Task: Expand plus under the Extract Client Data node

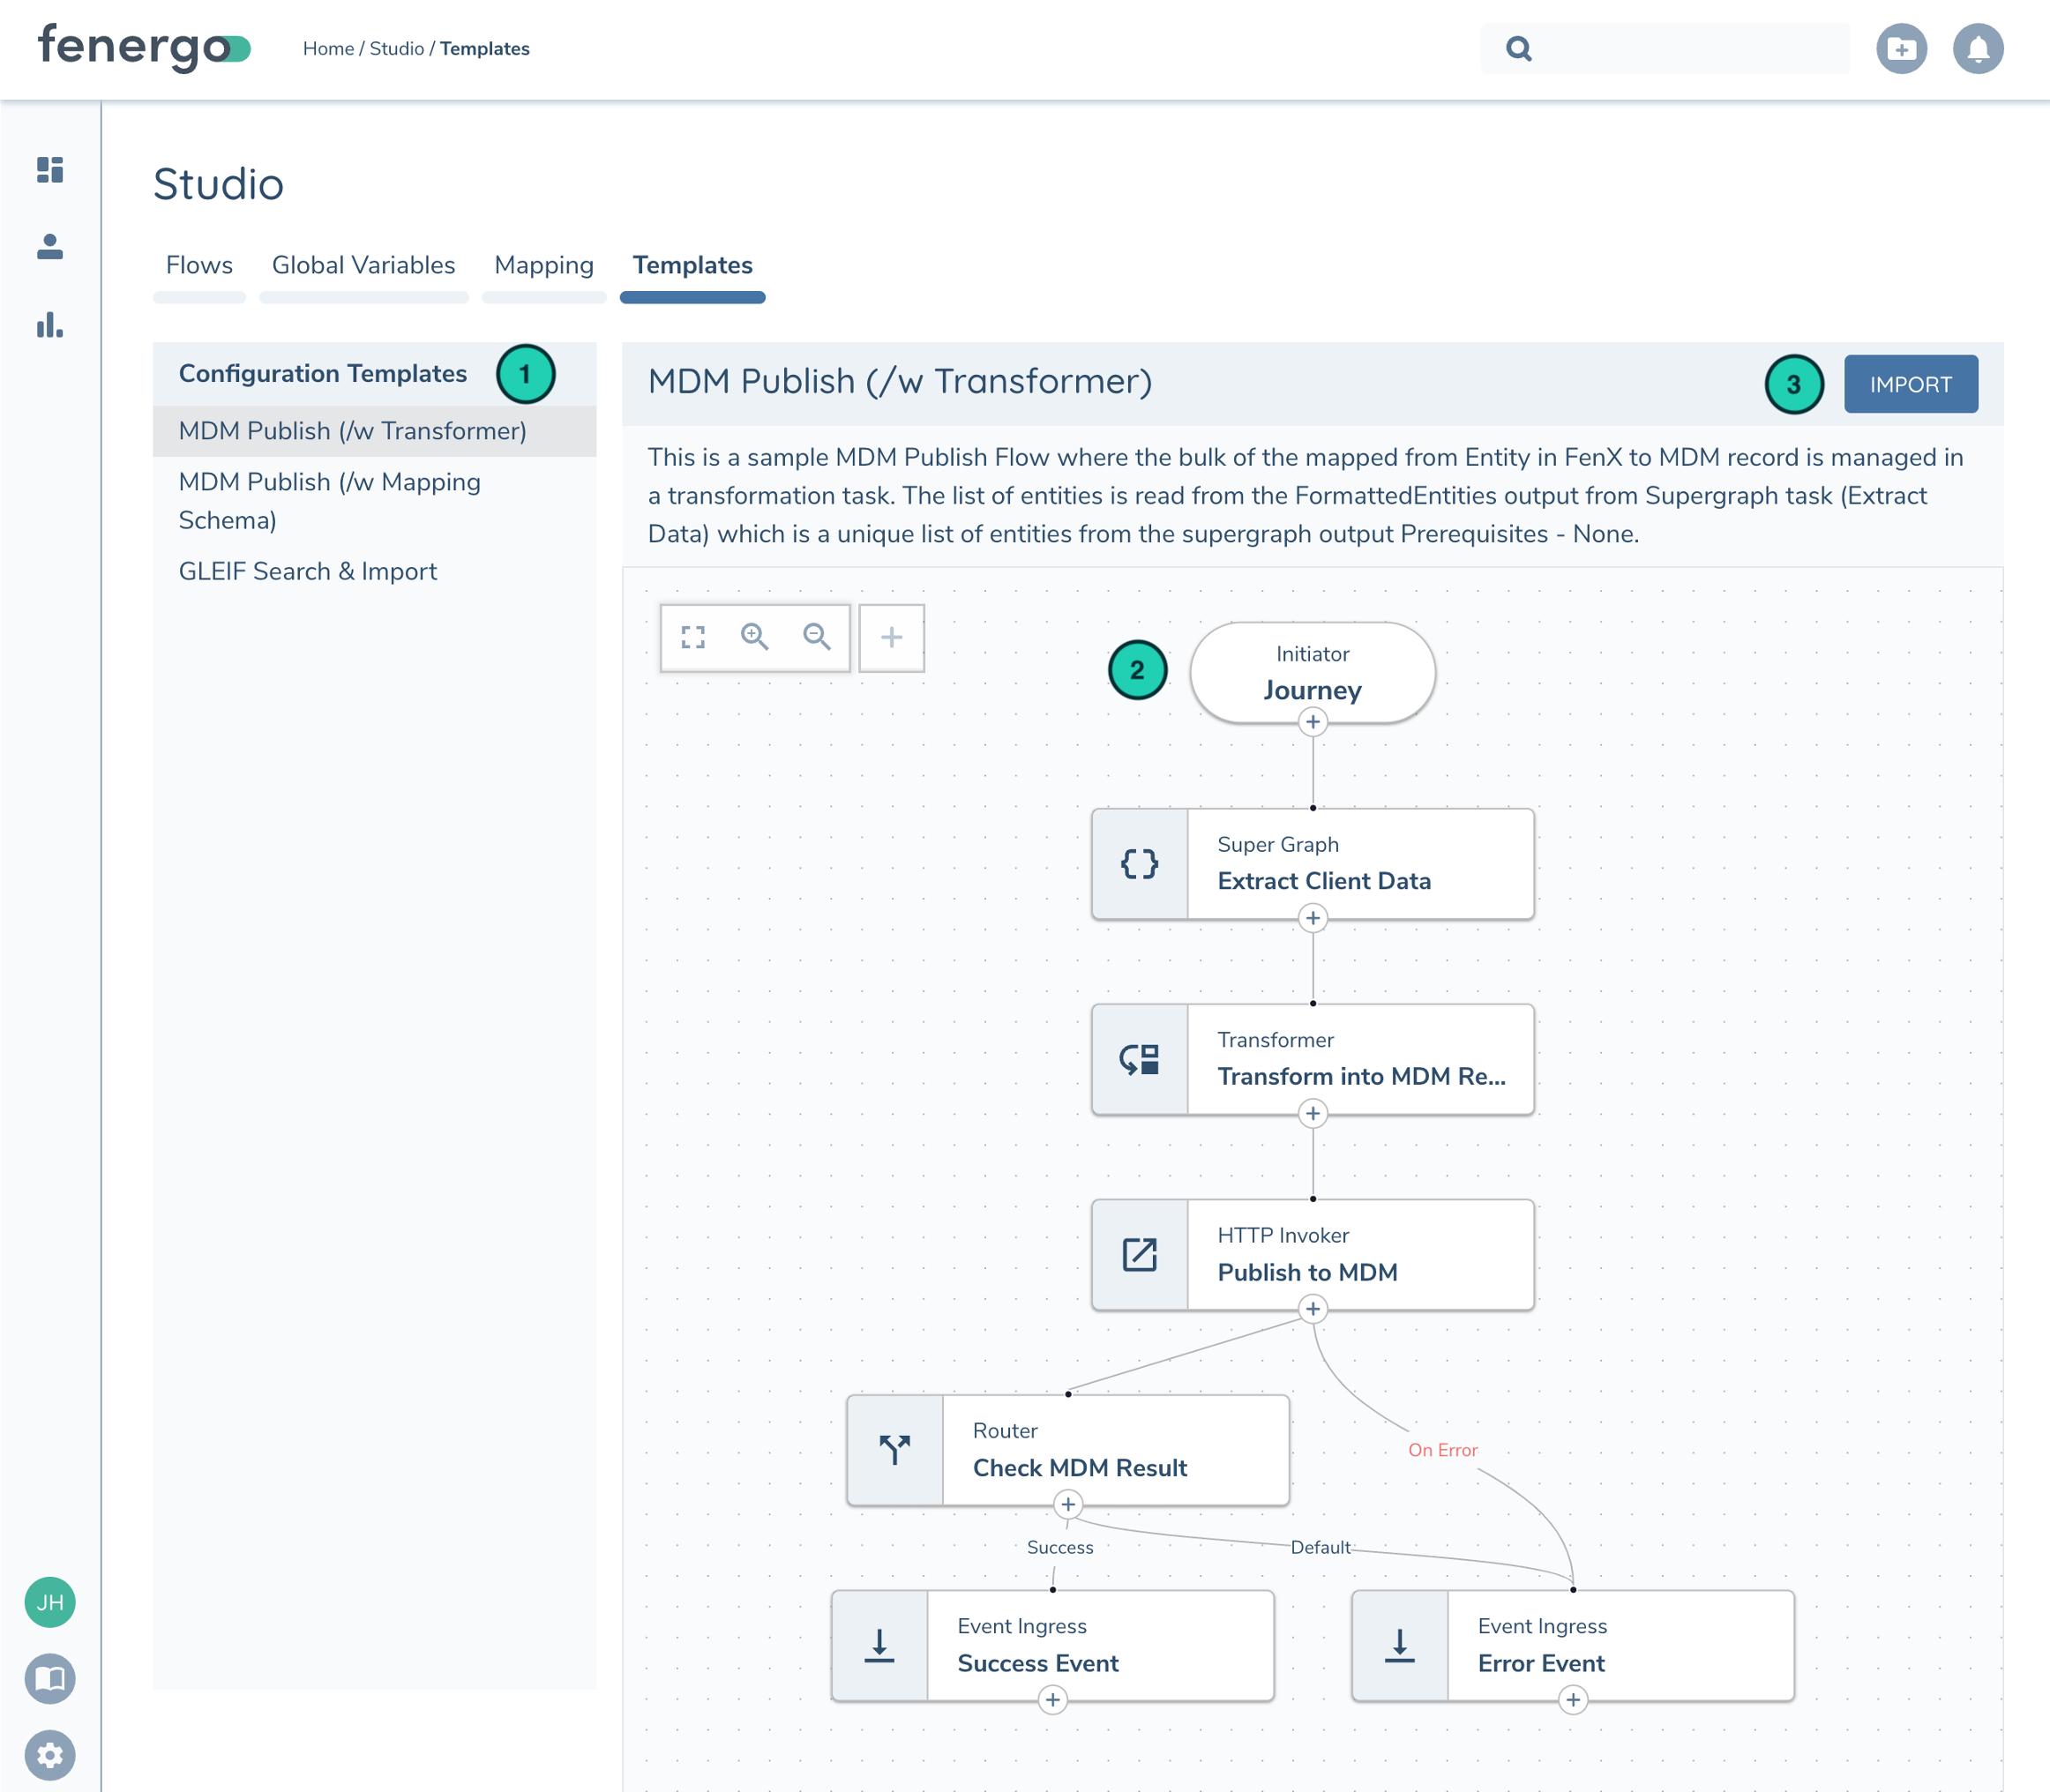Action: point(1312,918)
